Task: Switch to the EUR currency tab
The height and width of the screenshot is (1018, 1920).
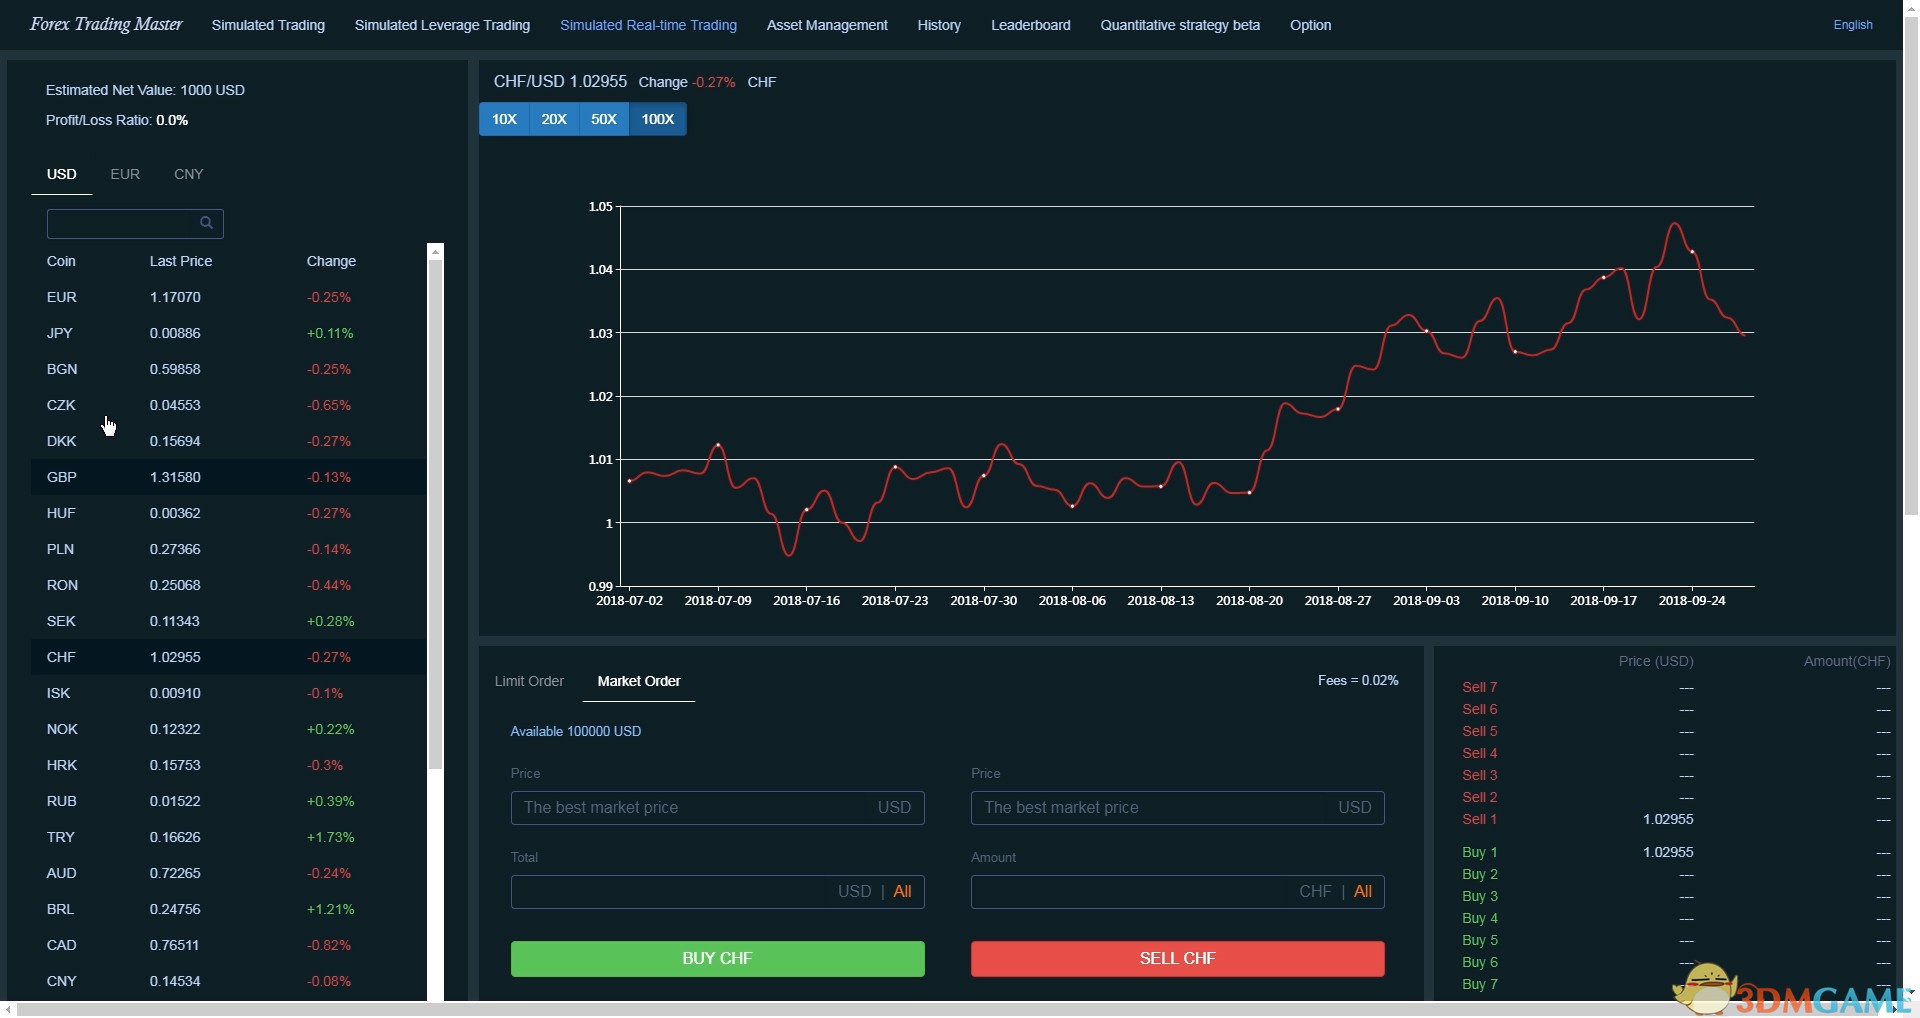Action: (x=125, y=174)
